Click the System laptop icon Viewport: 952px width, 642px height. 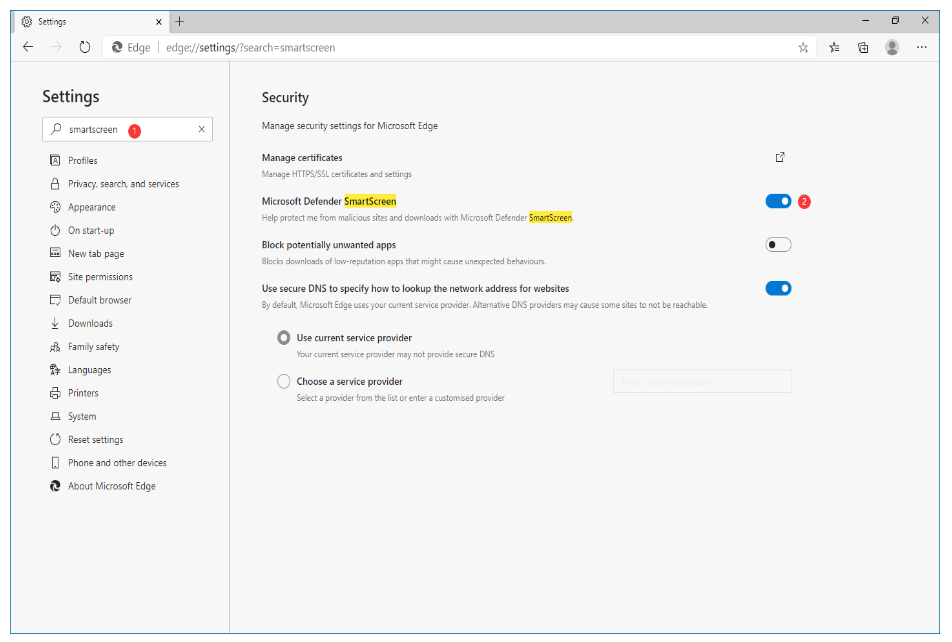(x=55, y=416)
